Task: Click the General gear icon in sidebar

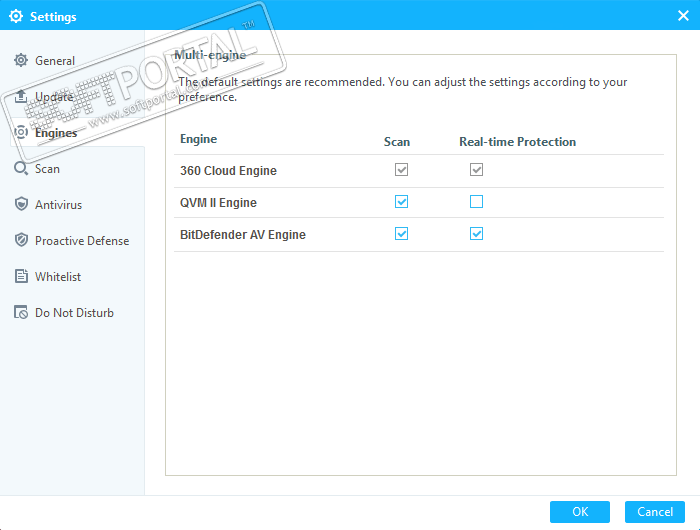Action: tap(21, 60)
